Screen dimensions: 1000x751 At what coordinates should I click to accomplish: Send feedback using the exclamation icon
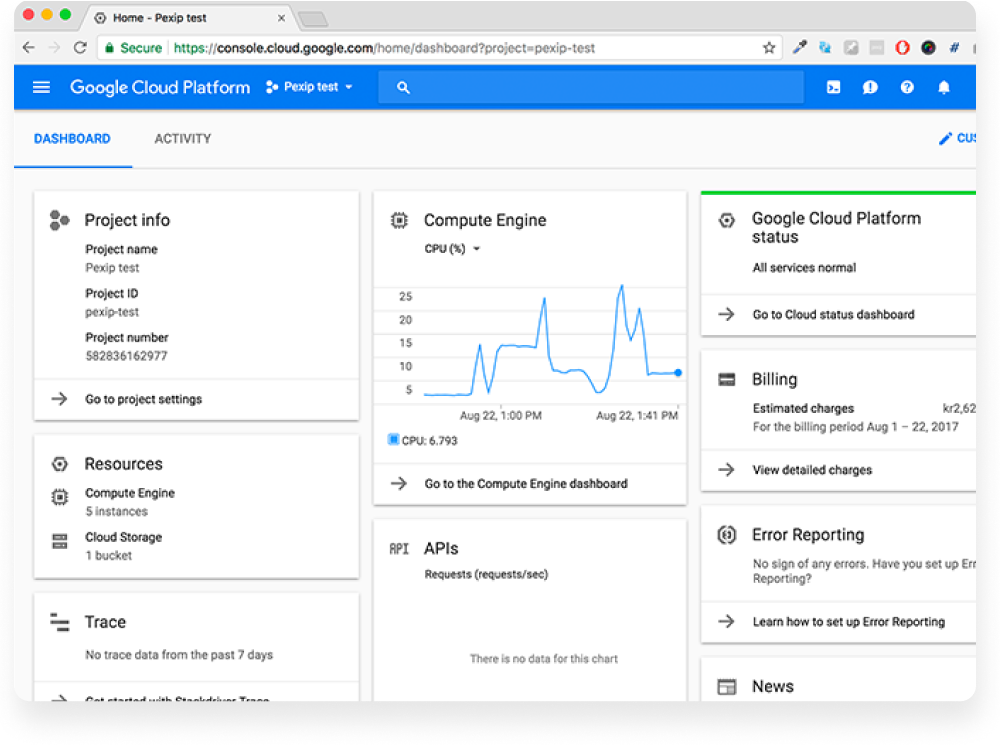click(x=870, y=87)
